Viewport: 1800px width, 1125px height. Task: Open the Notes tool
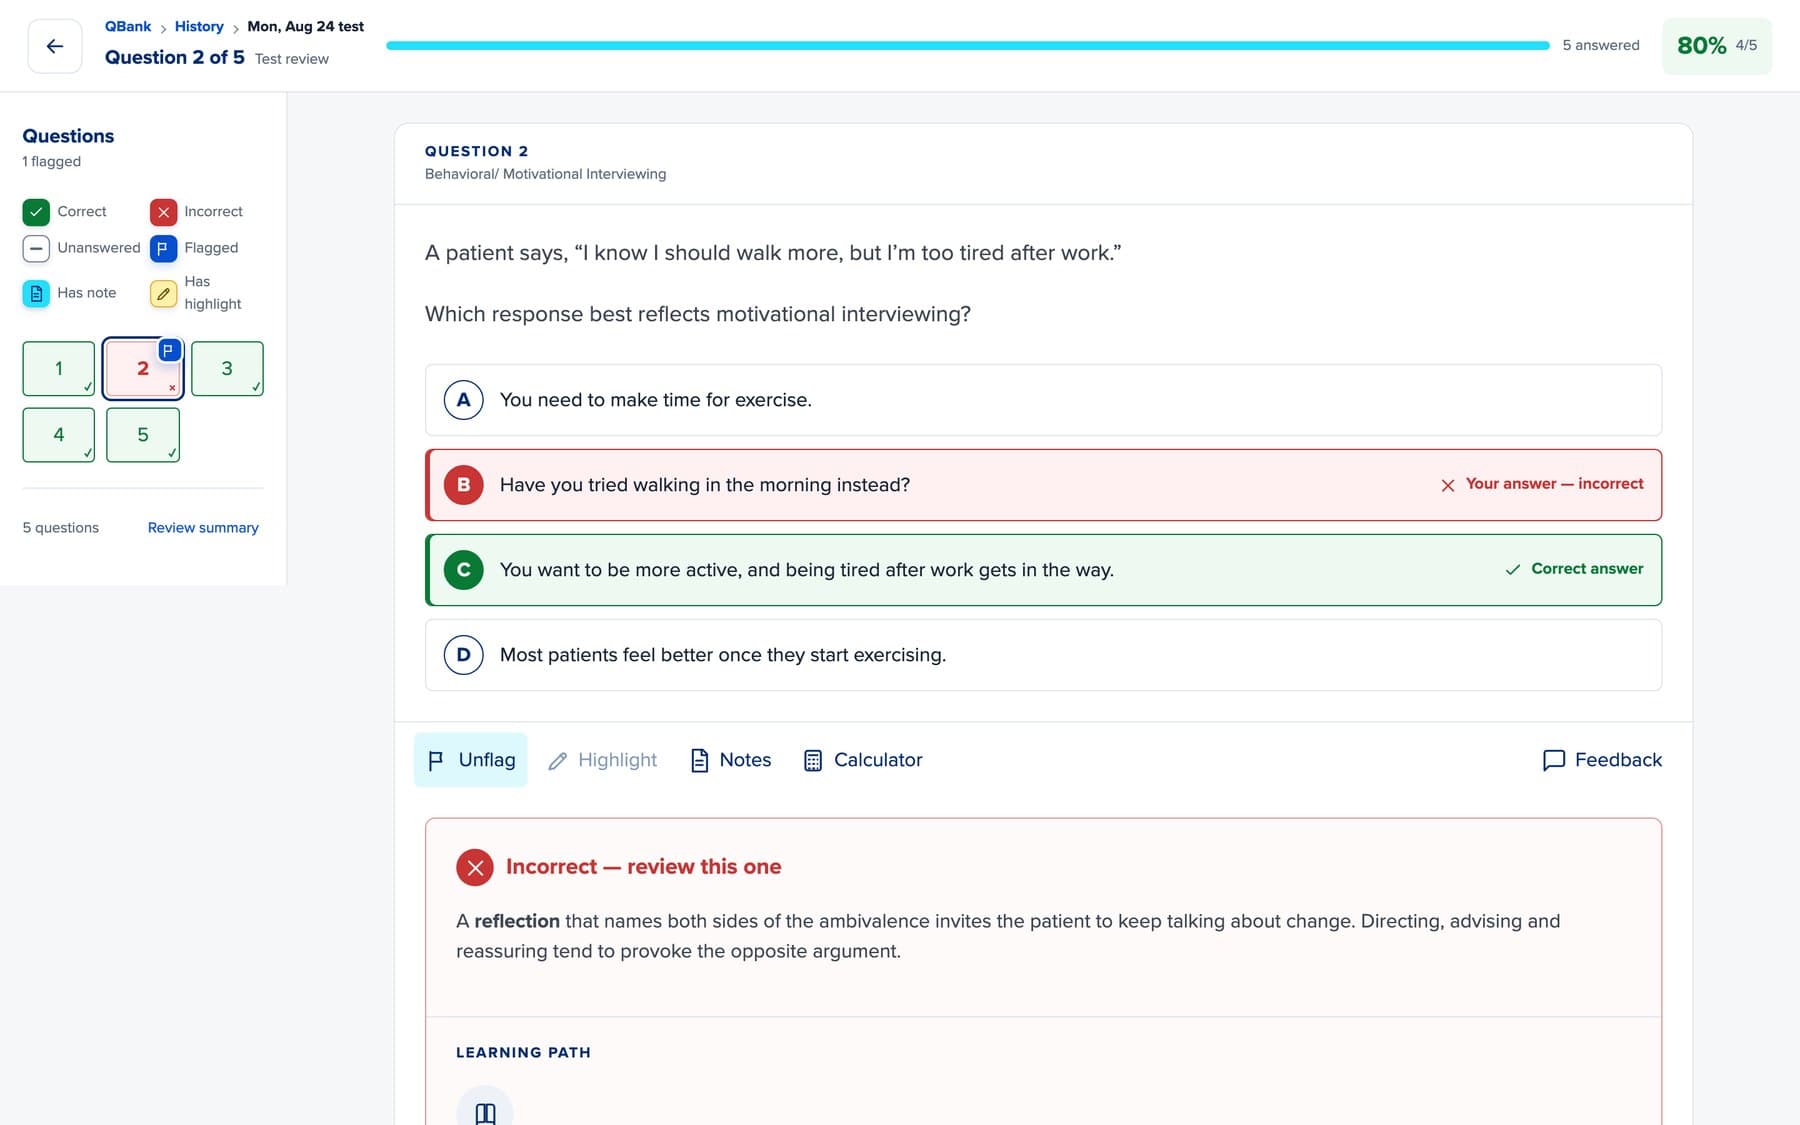tap(731, 760)
